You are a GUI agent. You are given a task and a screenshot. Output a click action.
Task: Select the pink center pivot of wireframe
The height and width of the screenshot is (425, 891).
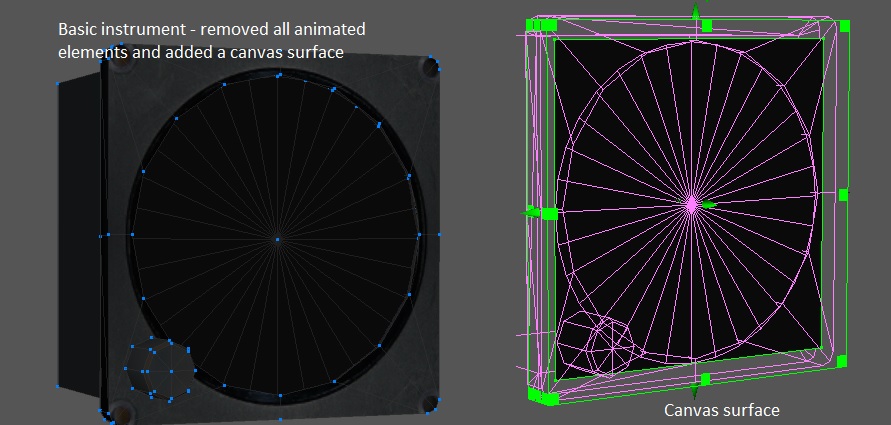[691, 204]
